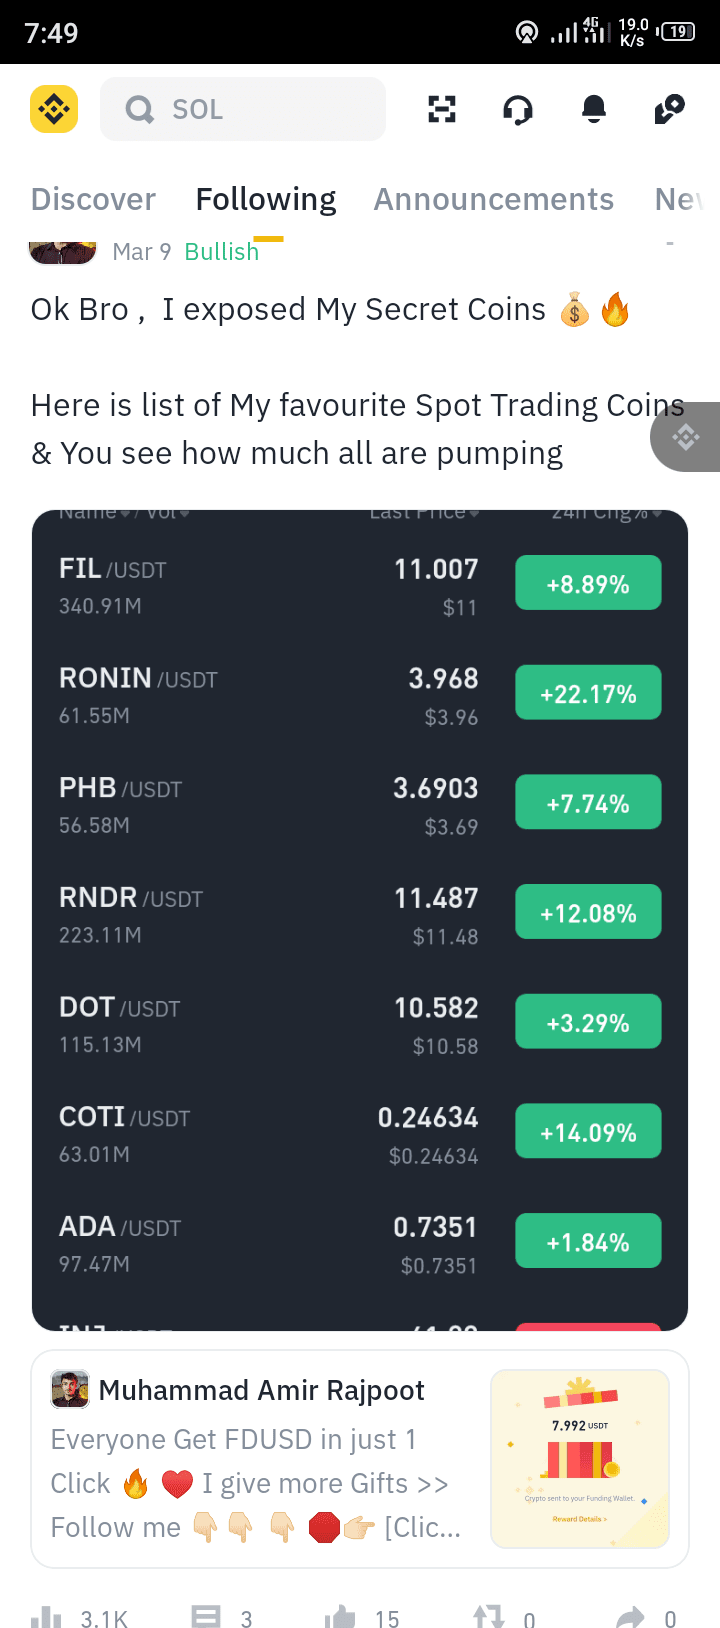Image resolution: width=720 pixels, height=1628 pixels.
Task: Tap RONIN +22.17% change badge
Action: [x=588, y=693]
